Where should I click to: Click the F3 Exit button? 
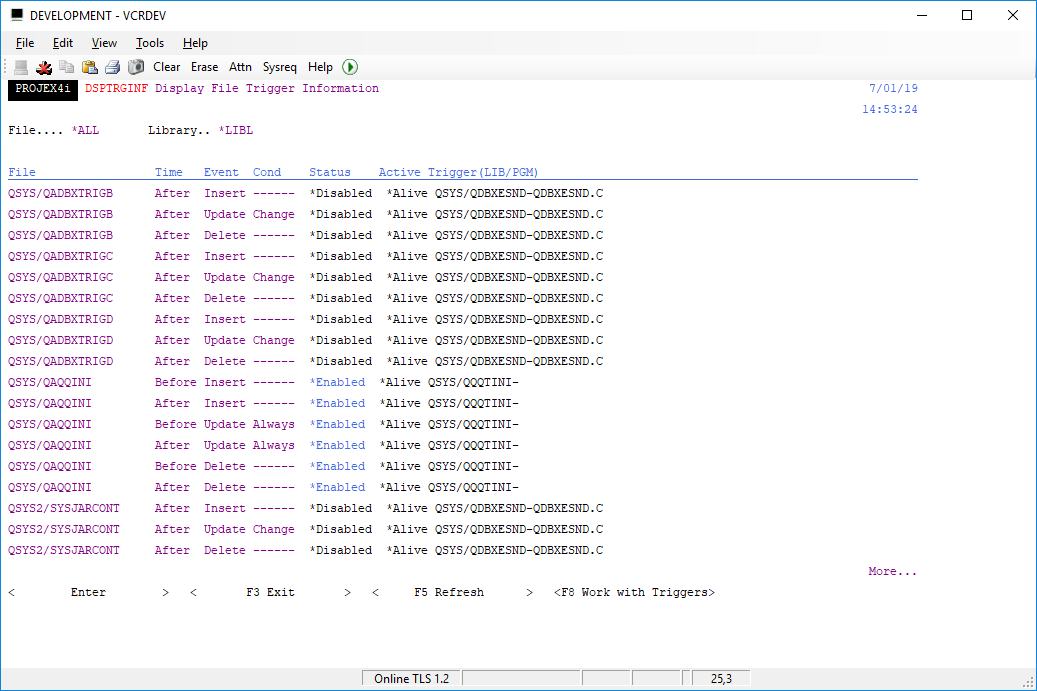click(270, 592)
